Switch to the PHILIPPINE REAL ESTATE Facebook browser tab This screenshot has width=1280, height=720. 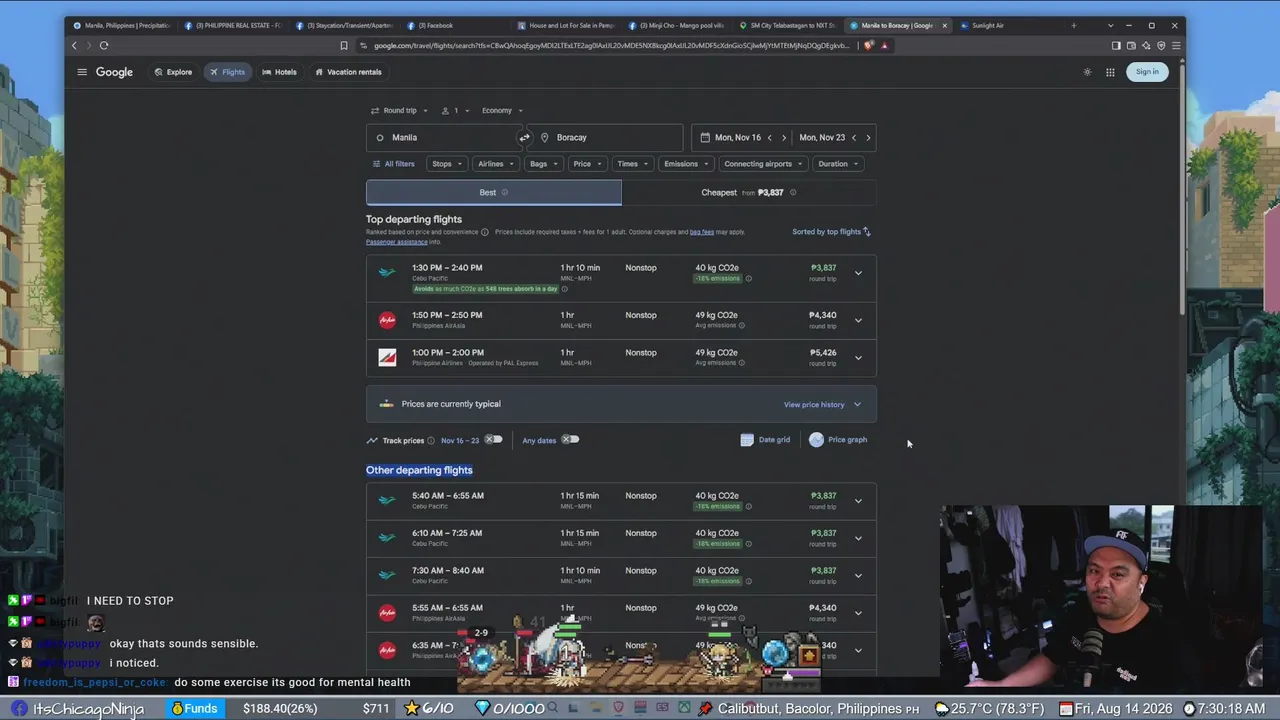click(x=233, y=25)
